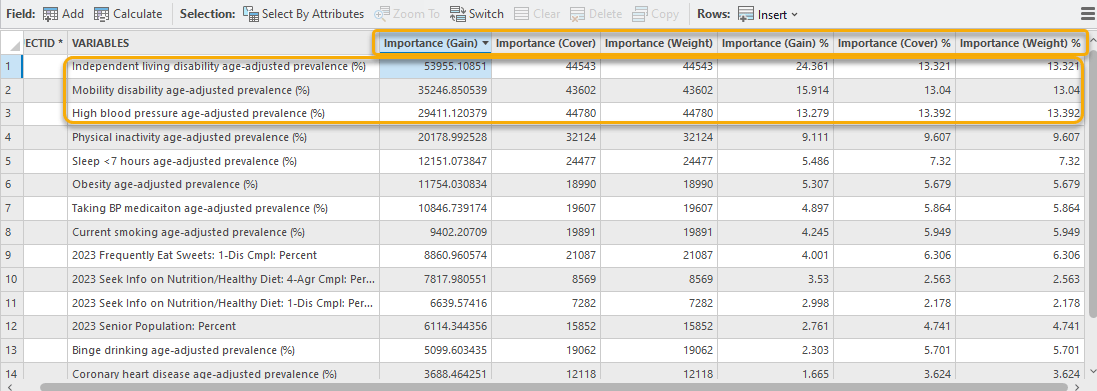Click cell 'Physical inactivity age-adjusted prevalence (%)'

tap(223, 138)
